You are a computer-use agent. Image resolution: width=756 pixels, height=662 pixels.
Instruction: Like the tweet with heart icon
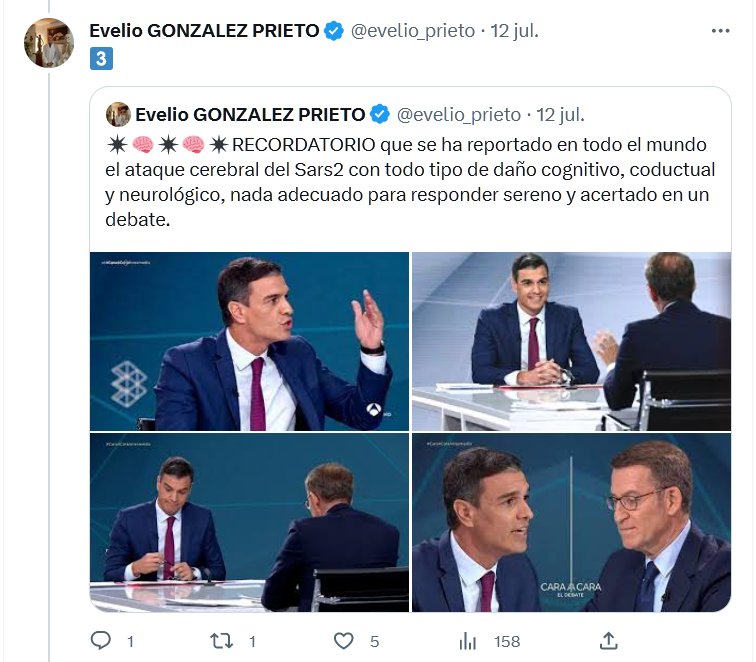[344, 640]
